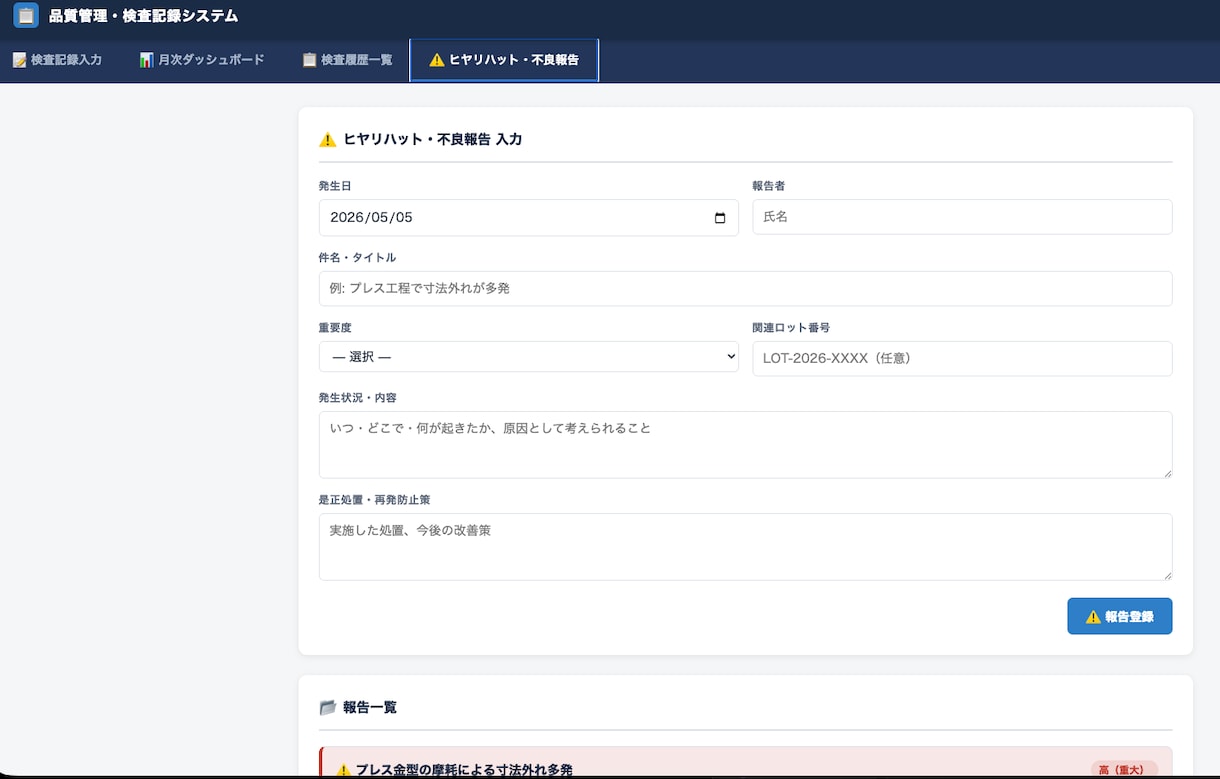Open the 月次ダッシュボード tab
1220x779 pixels.
[x=202, y=60]
